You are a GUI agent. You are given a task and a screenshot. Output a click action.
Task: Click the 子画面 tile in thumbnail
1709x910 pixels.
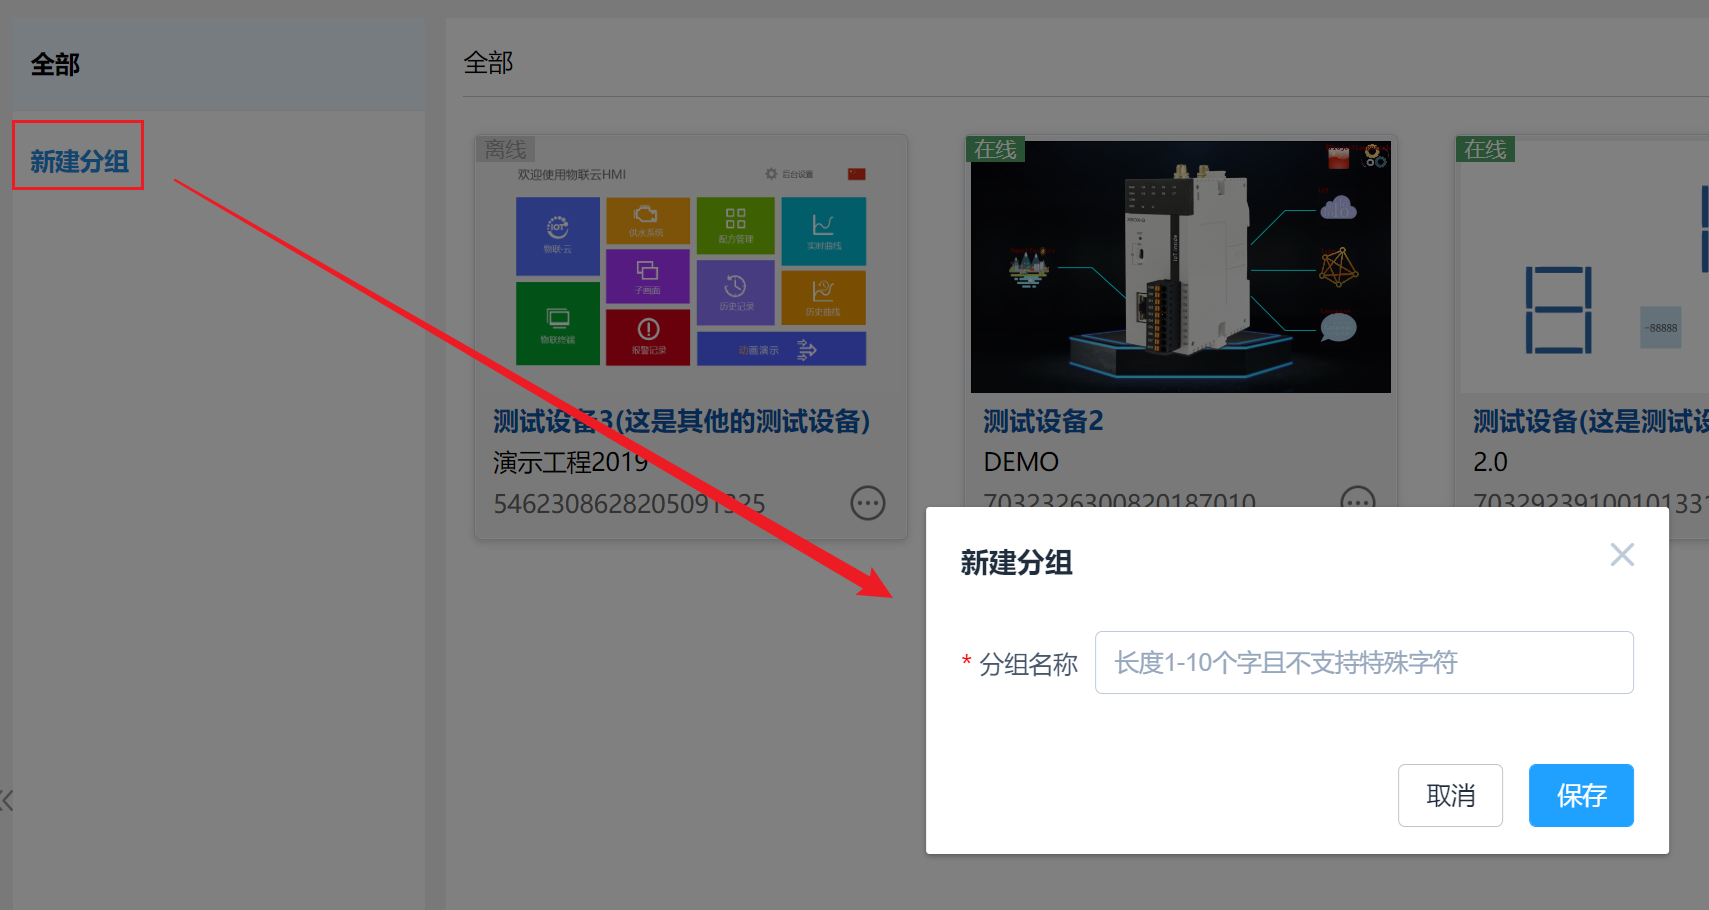tap(648, 276)
